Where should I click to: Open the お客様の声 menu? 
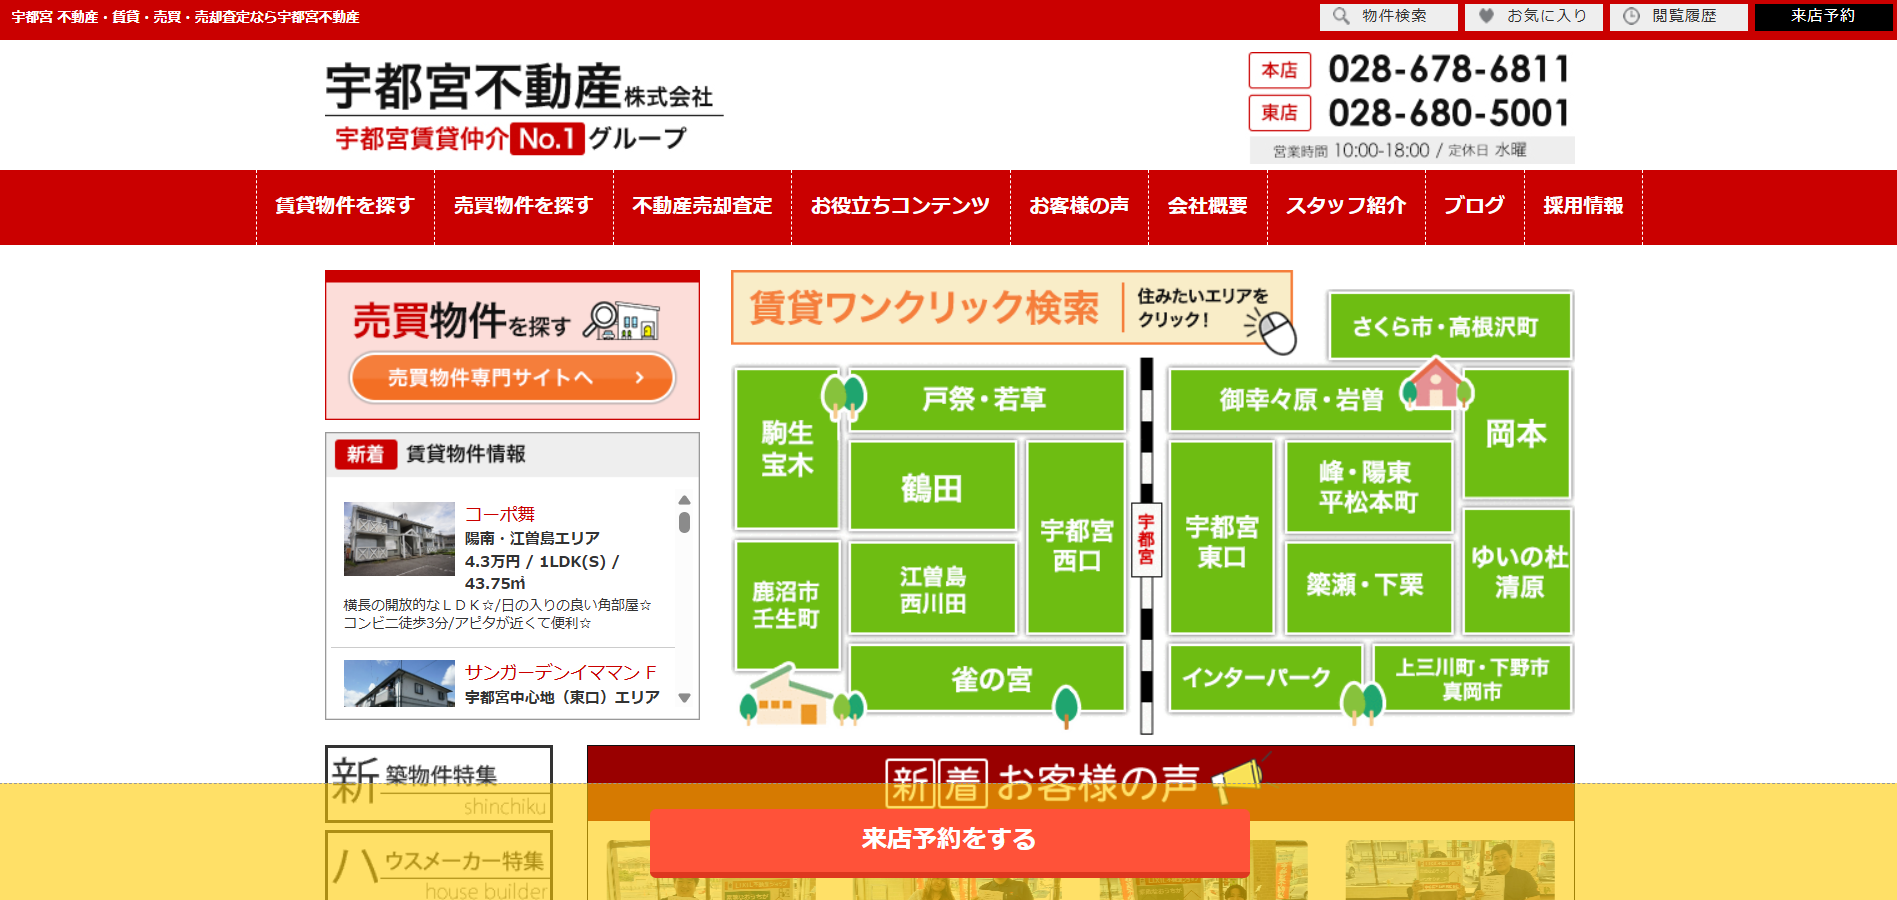1079,206
